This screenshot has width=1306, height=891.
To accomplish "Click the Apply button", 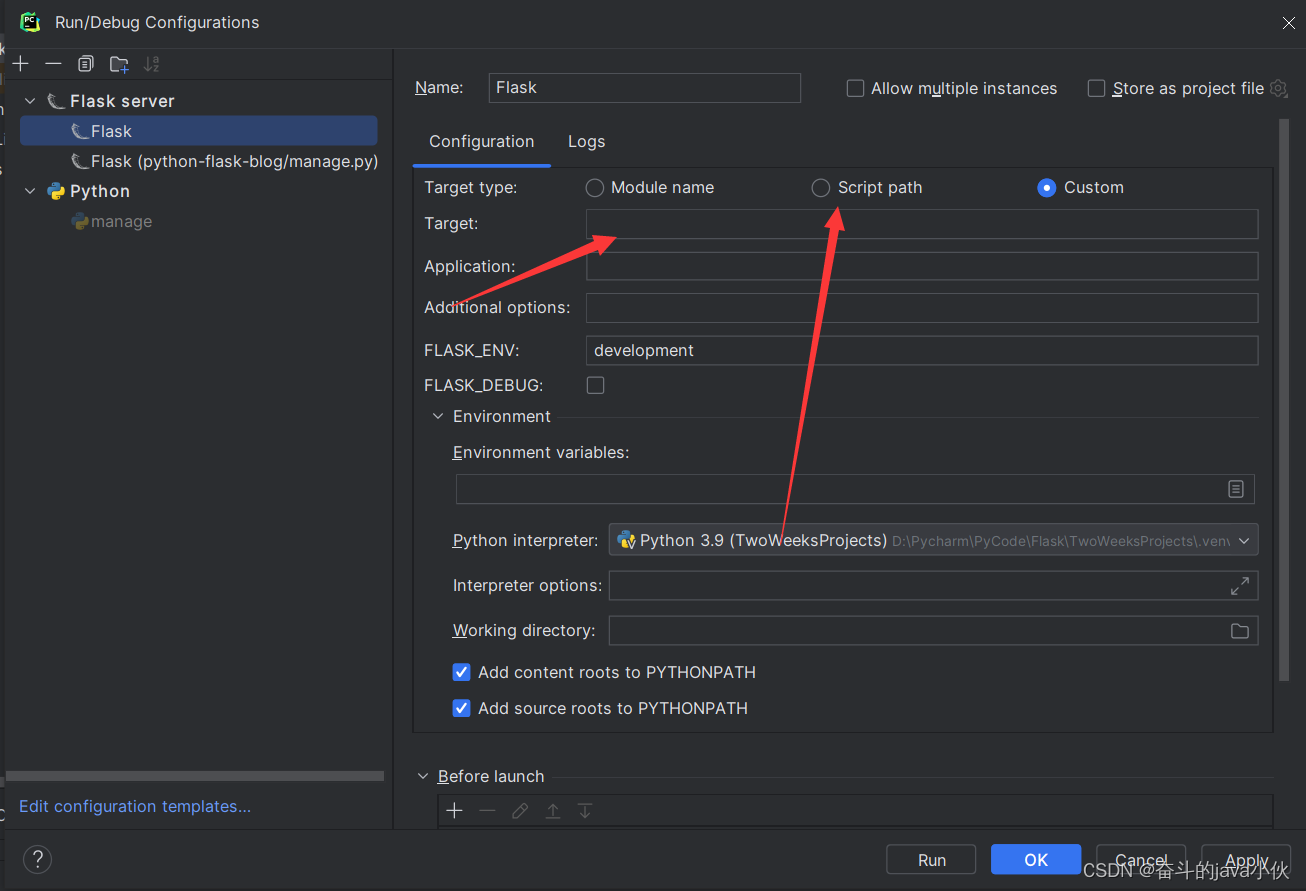I will (1246, 860).
